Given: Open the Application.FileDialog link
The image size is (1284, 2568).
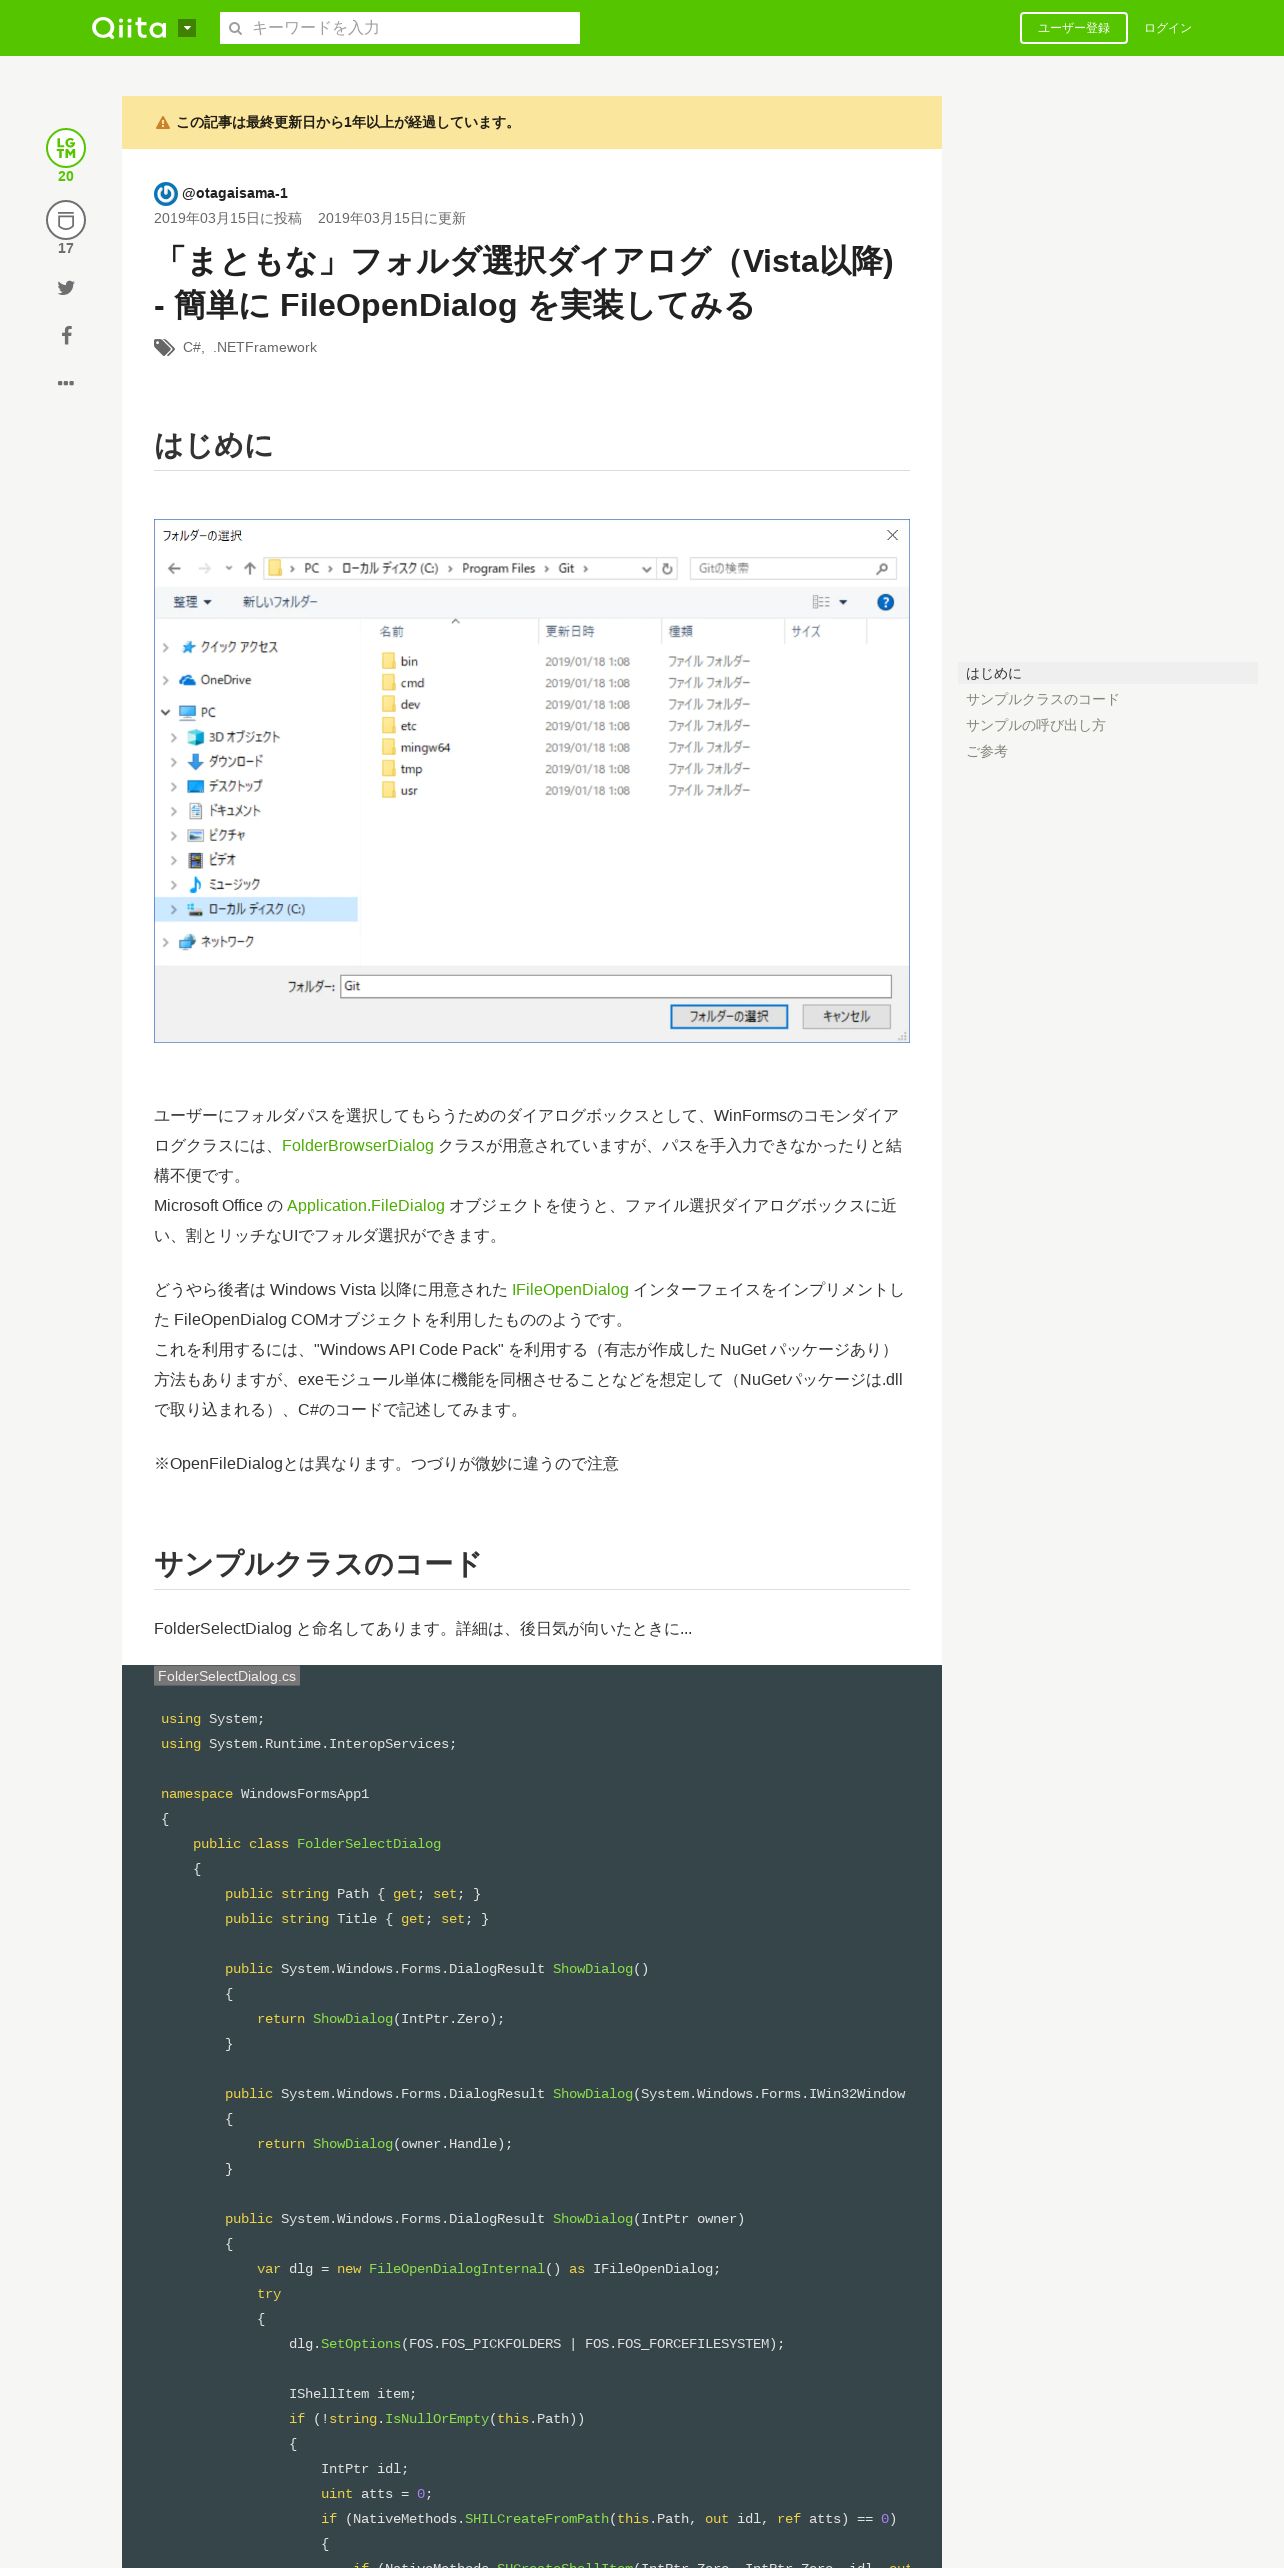Looking at the screenshot, I should tap(366, 1206).
